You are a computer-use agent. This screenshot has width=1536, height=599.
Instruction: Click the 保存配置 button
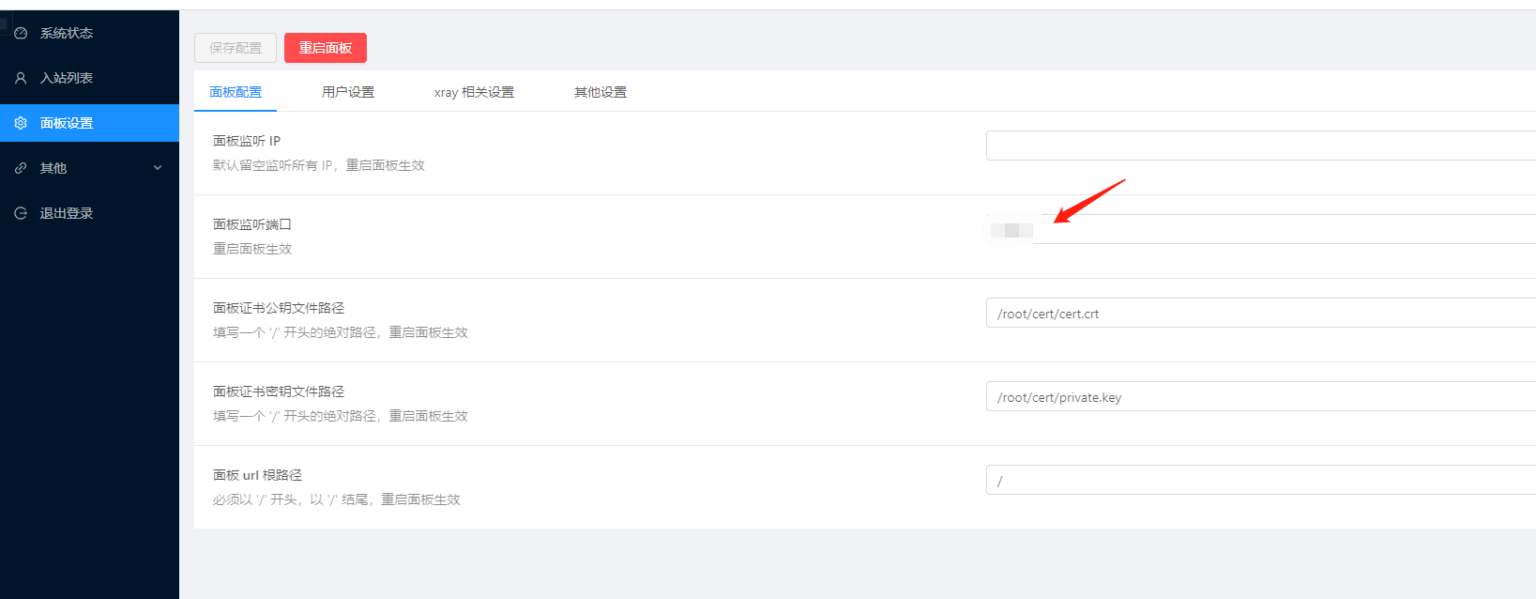pos(235,48)
